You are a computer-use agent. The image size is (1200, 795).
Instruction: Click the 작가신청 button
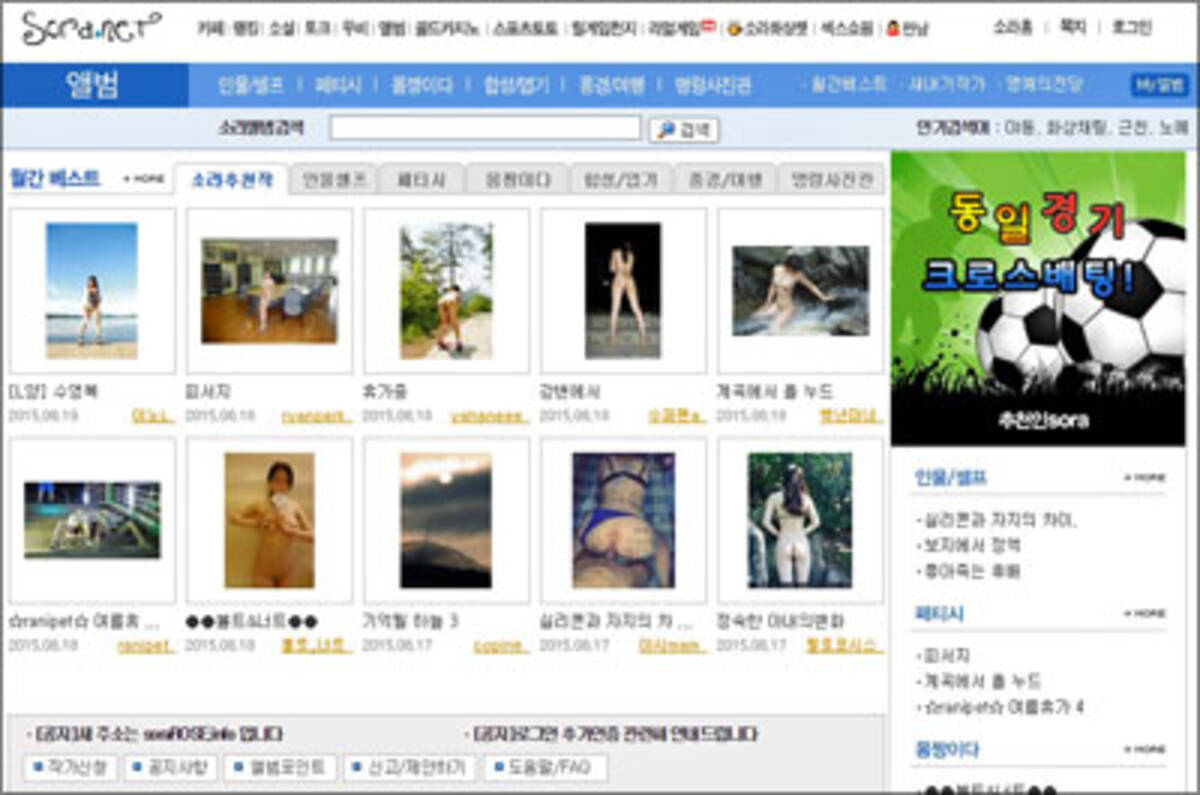(x=70, y=768)
